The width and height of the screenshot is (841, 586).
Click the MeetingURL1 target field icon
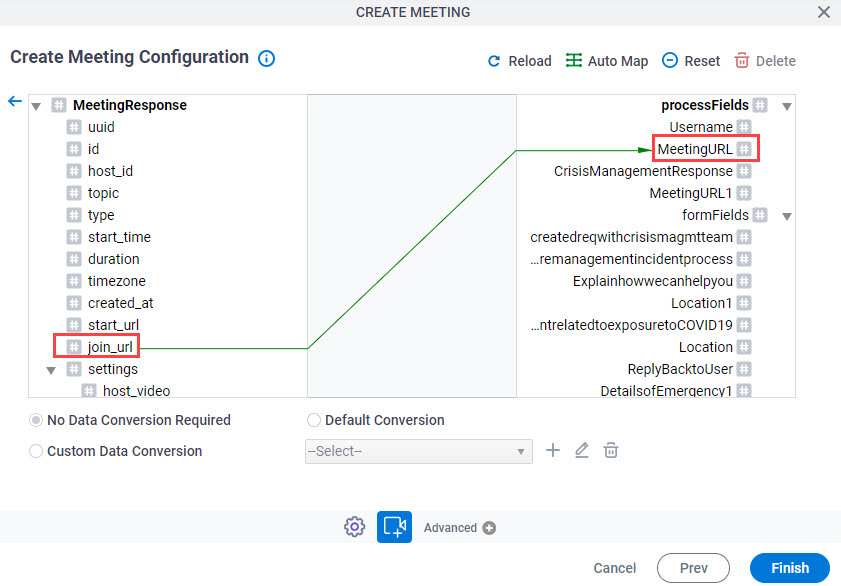tap(744, 193)
